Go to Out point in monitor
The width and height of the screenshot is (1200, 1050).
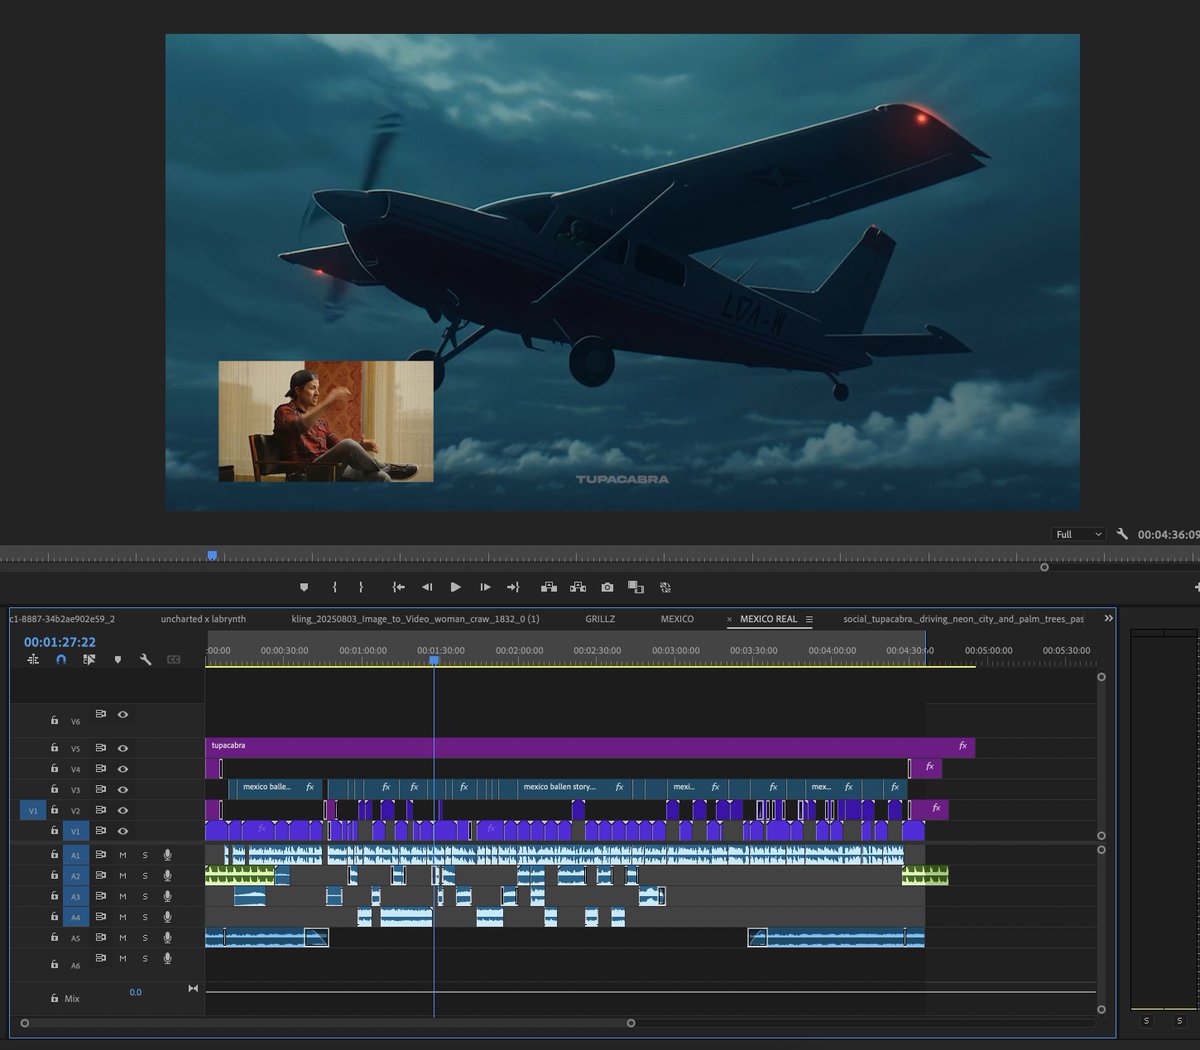tap(514, 587)
